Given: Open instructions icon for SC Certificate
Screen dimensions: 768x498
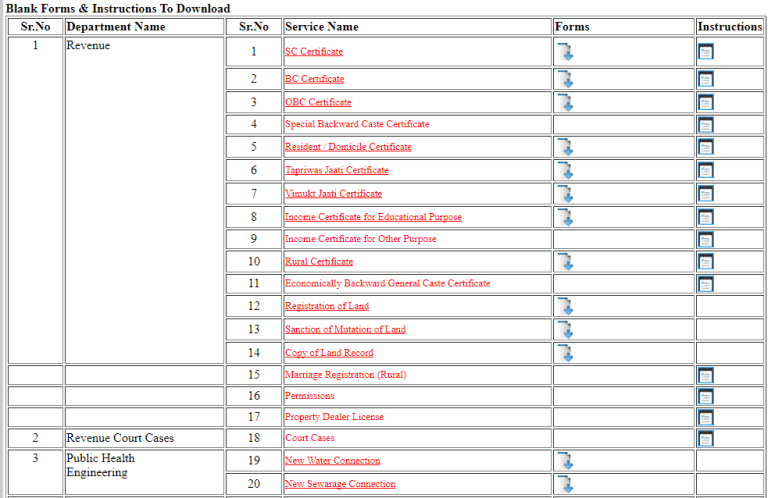Looking at the screenshot, I should pyautogui.click(x=706, y=51).
